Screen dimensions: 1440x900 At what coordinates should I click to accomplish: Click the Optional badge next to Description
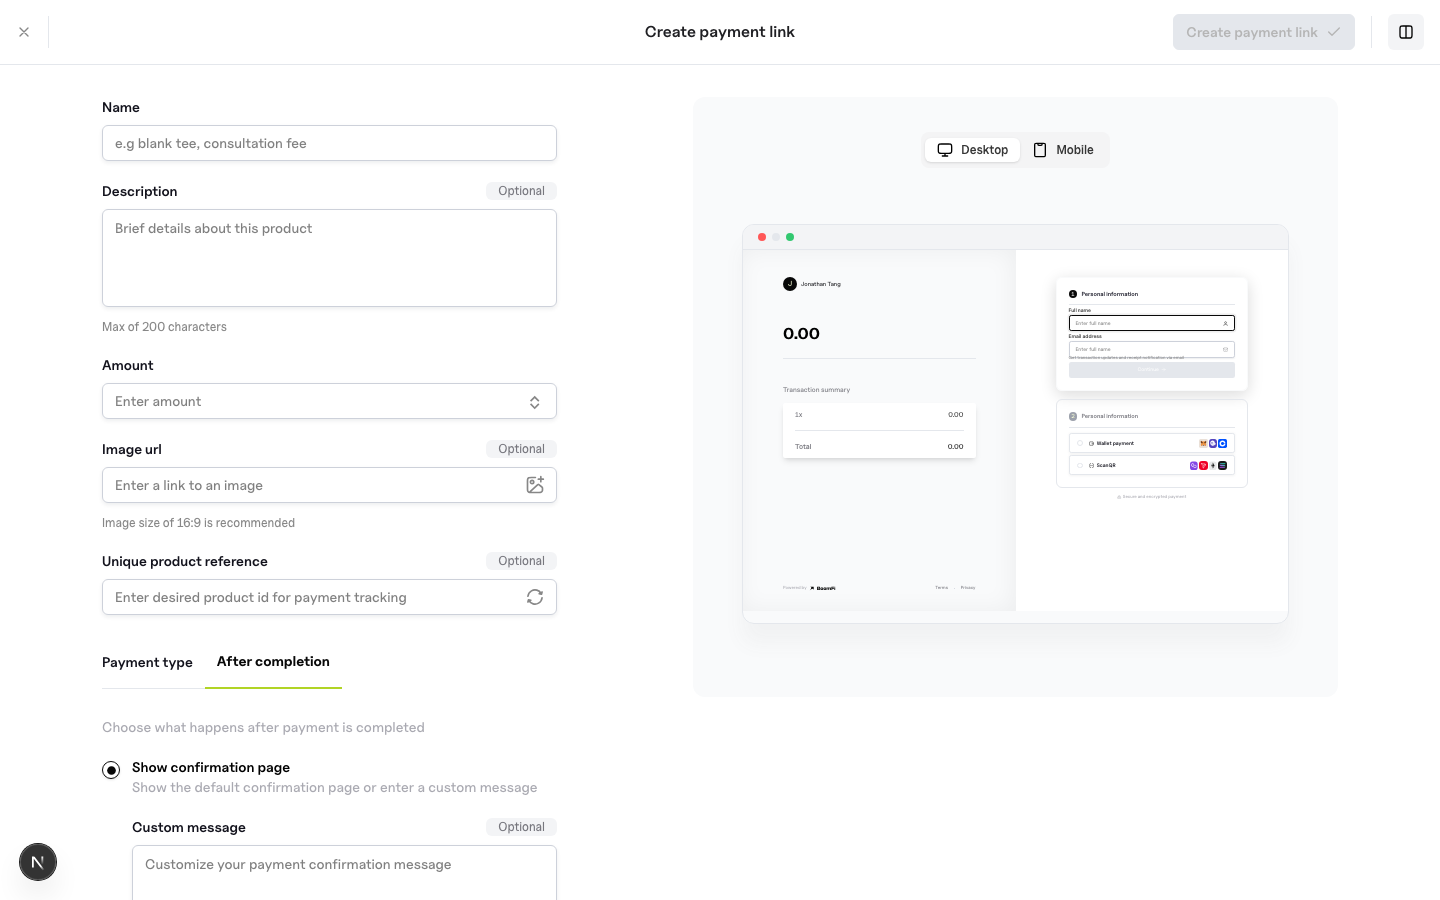tap(521, 191)
